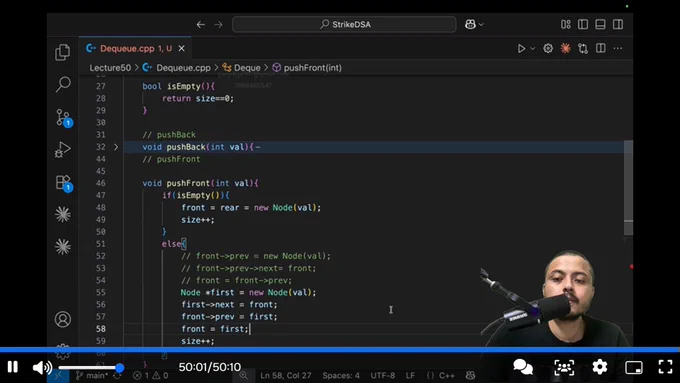Click the first starburst icon in activity bar

[x=63, y=214]
